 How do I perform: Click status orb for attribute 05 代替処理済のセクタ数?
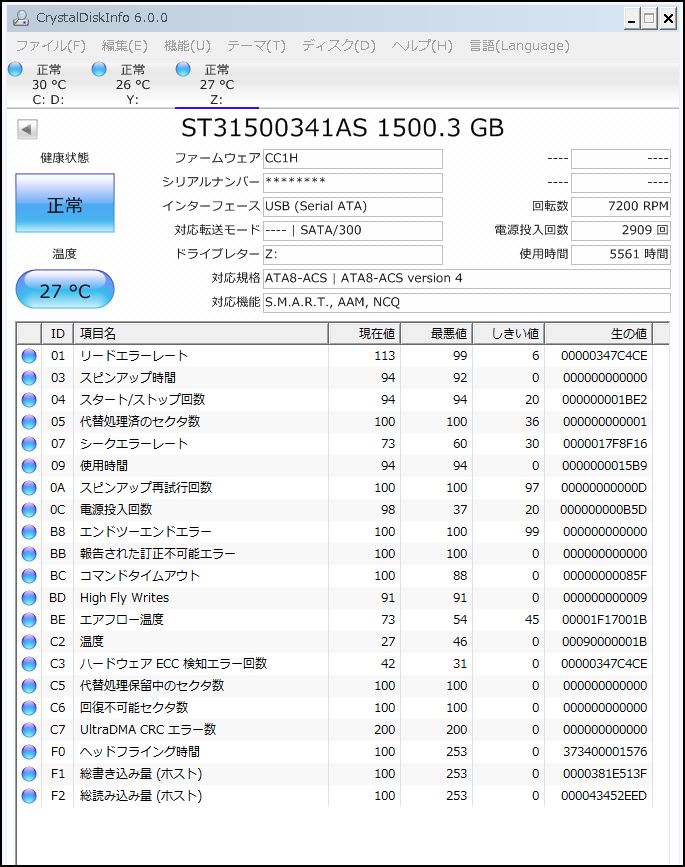click(29, 422)
